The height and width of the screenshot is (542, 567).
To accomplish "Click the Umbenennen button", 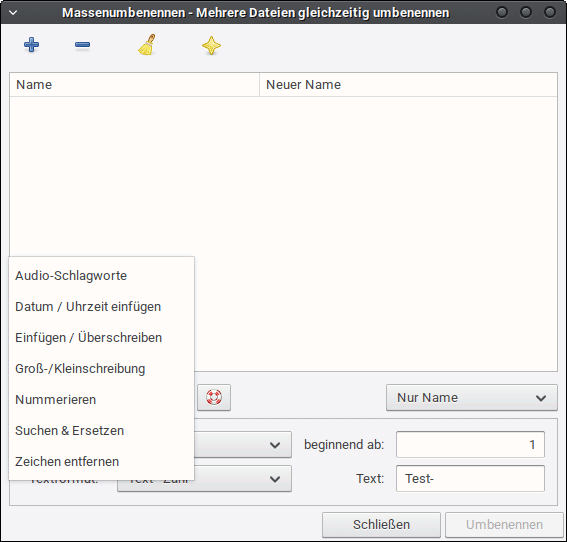I will pos(504,525).
